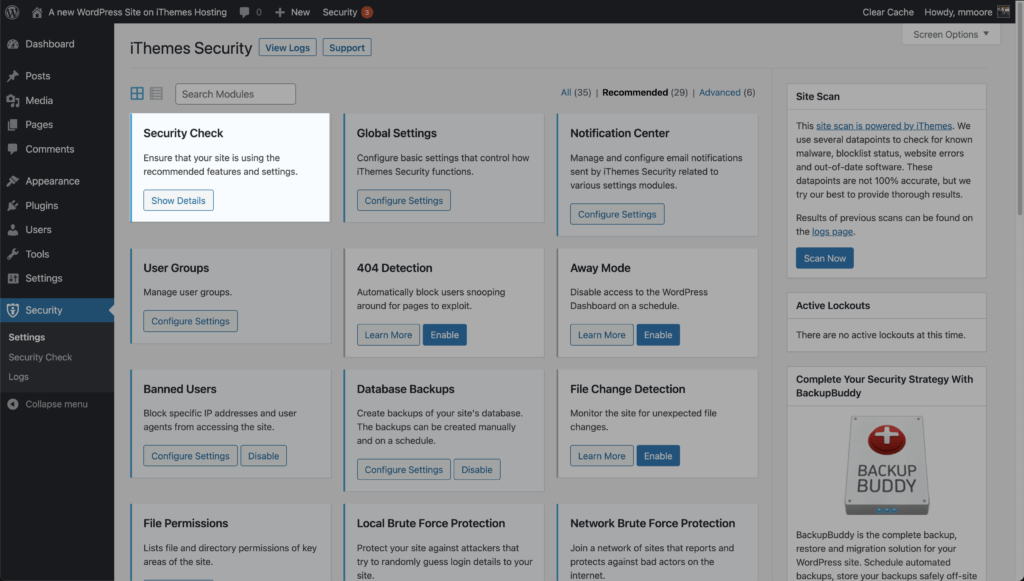Viewport: 1024px width, 581px height.
Task: Open the logs page link
Action: tap(832, 232)
